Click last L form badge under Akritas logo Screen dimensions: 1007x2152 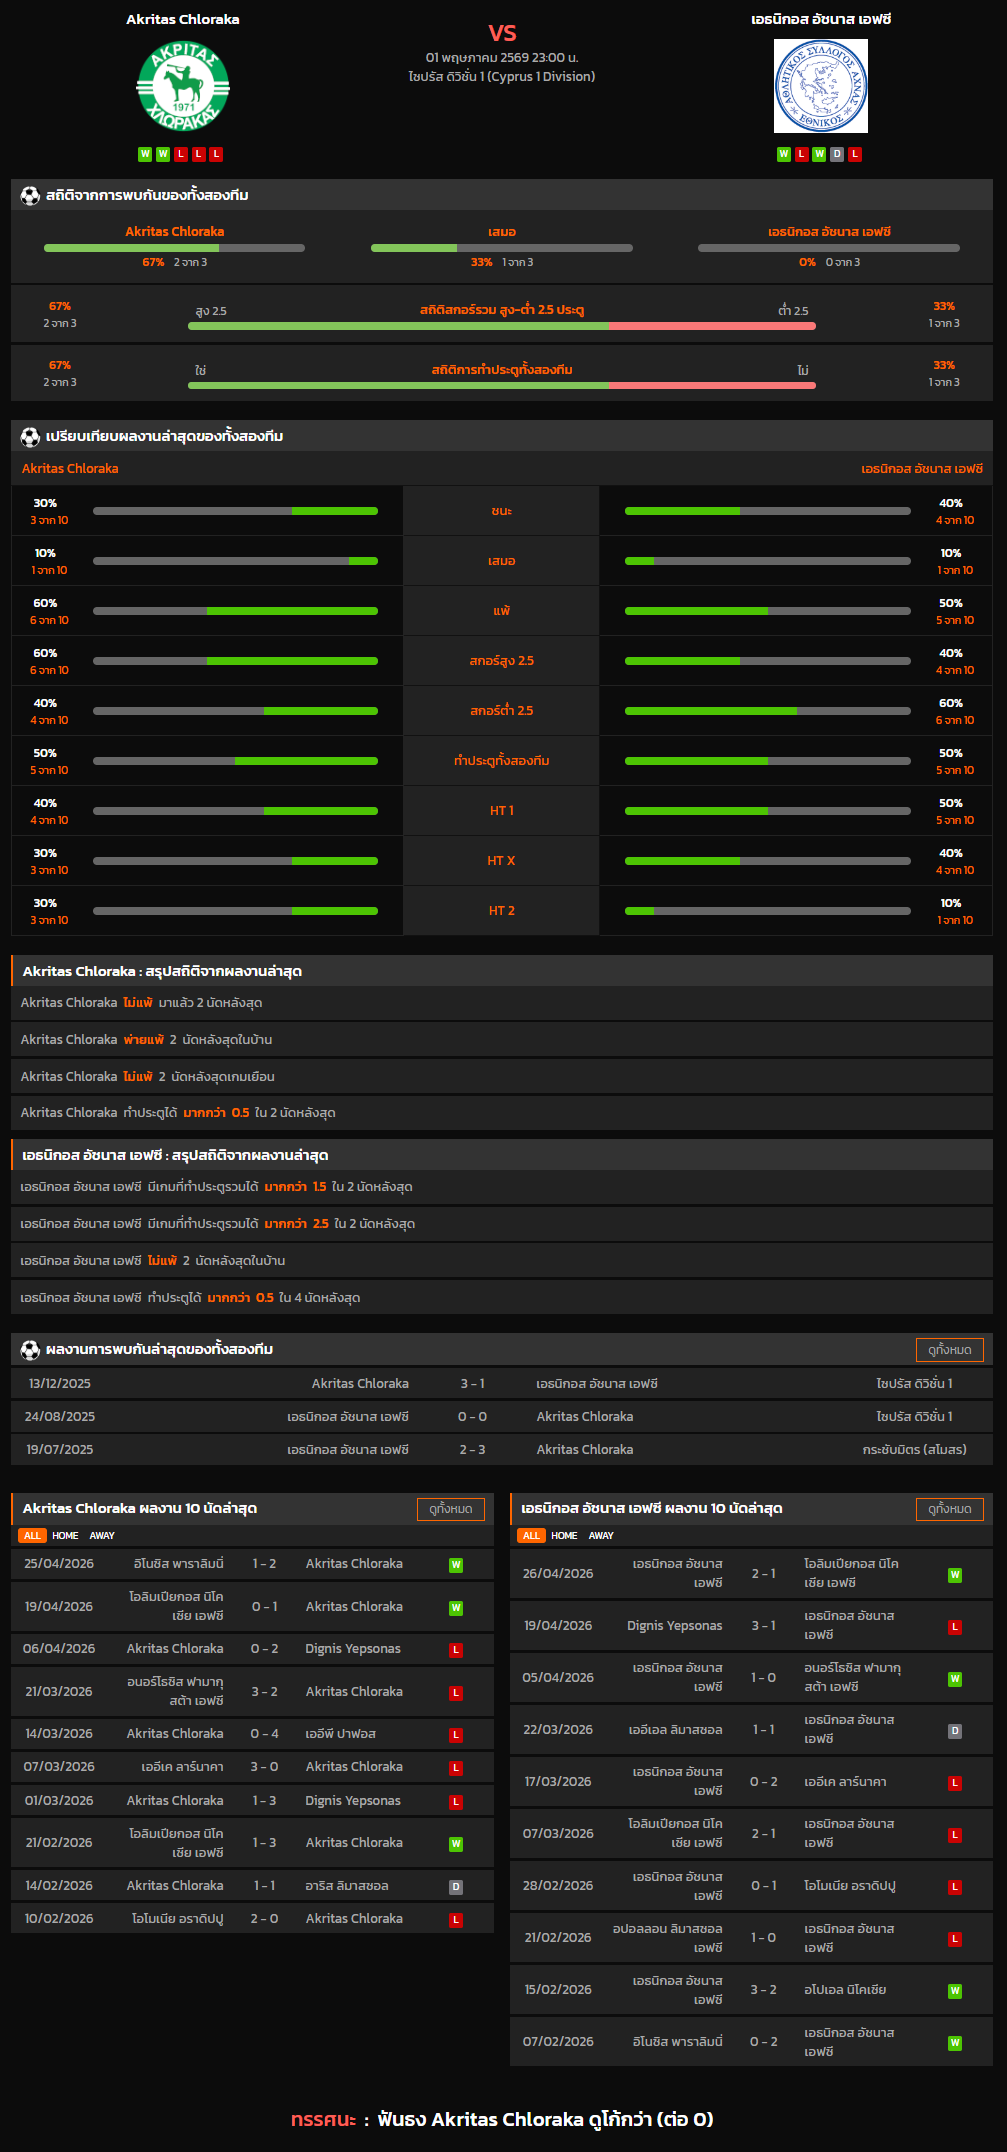[x=216, y=154]
